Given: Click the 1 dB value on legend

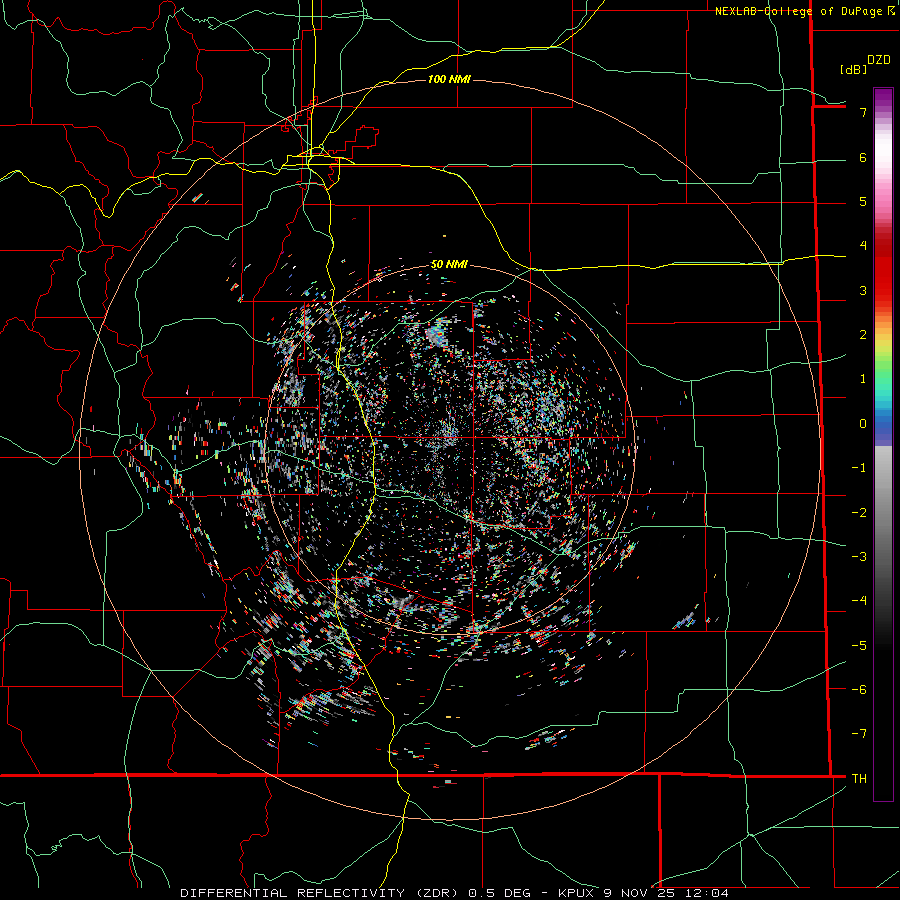Looking at the screenshot, I should tap(863, 379).
